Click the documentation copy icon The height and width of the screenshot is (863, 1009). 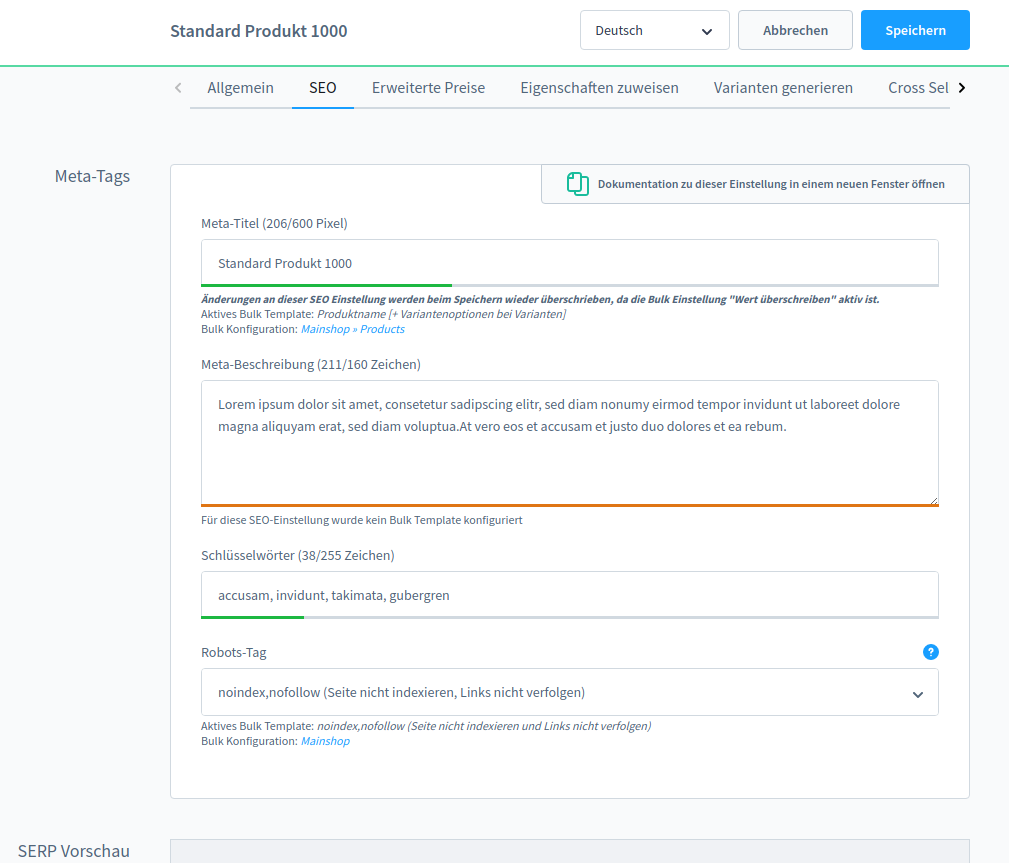(x=577, y=184)
